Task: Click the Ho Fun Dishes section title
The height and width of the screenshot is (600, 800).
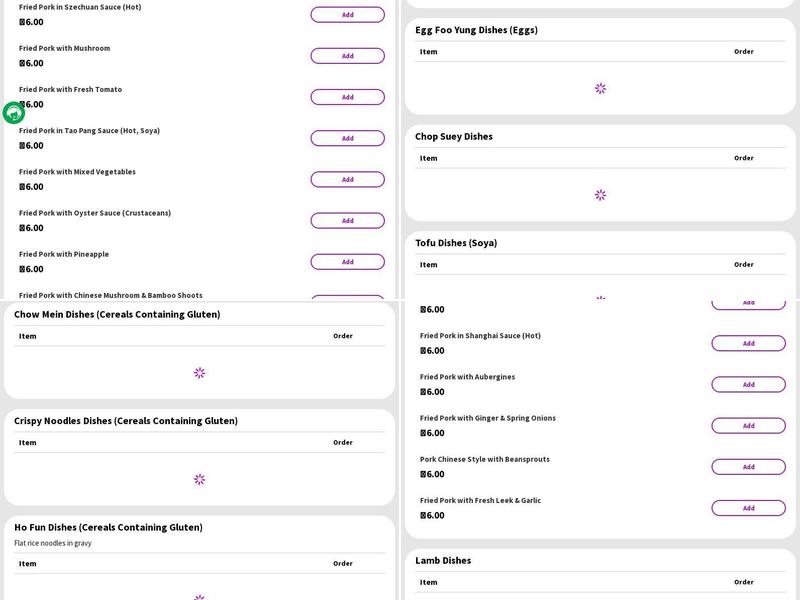Action: (x=108, y=527)
